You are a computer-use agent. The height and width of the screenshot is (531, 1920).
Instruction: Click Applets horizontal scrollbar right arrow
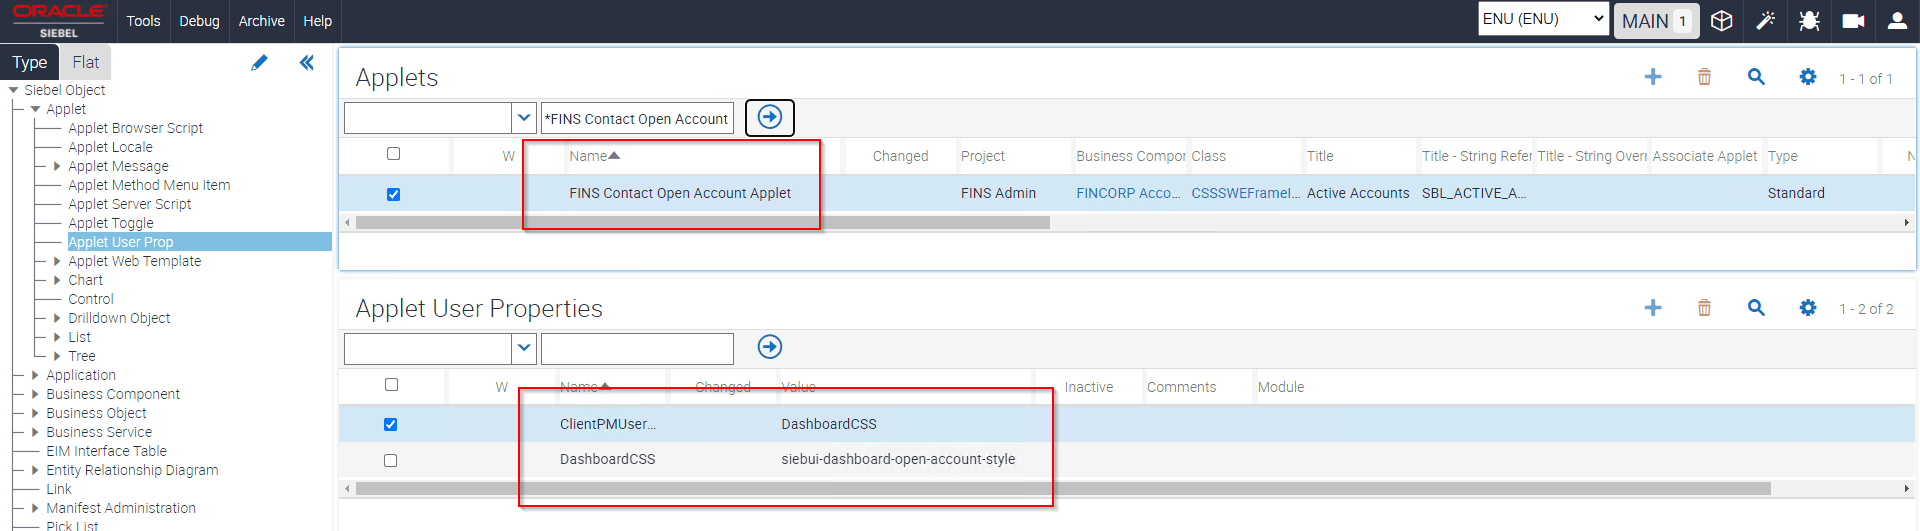coord(1907,223)
